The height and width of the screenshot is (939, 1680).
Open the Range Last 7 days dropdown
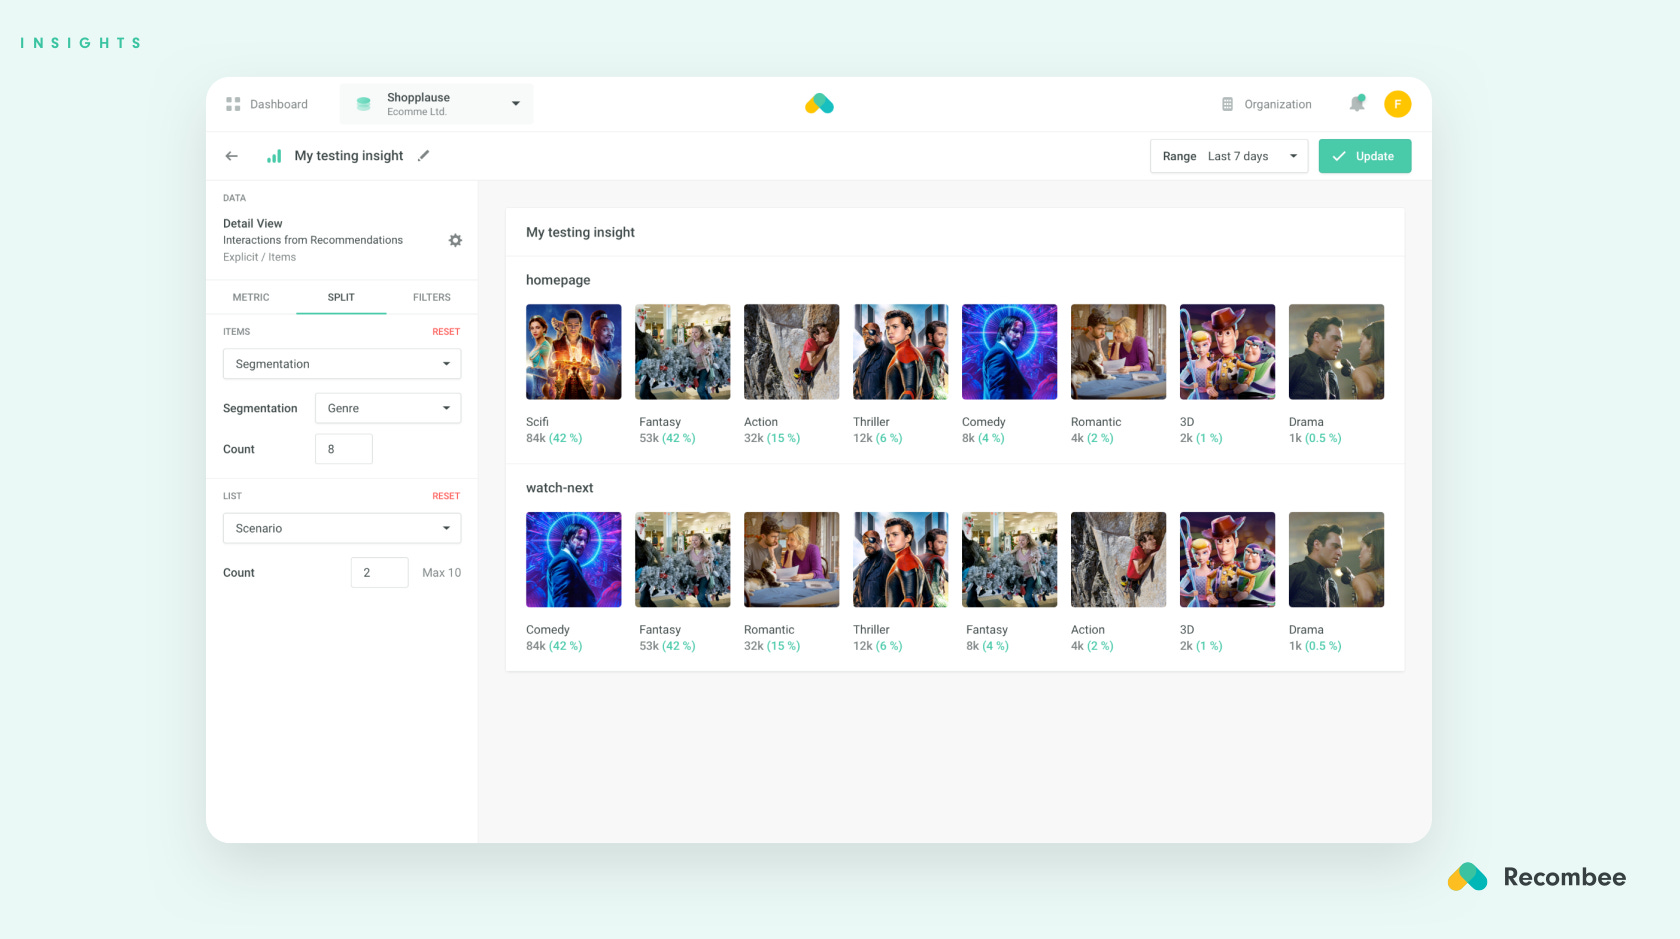[x=1229, y=156]
